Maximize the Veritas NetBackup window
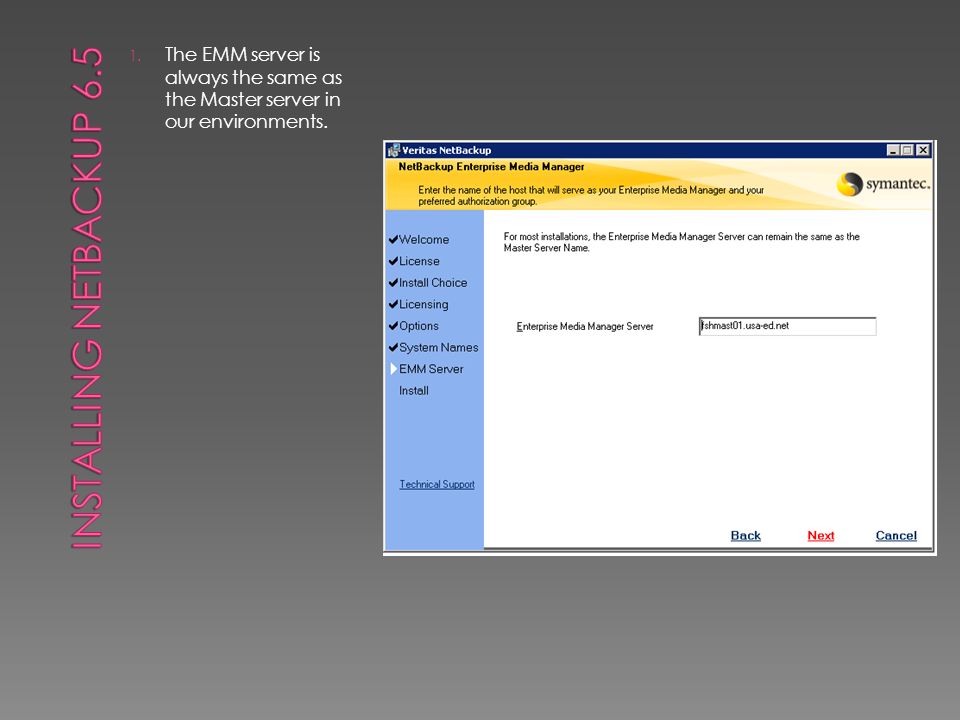 click(907, 150)
